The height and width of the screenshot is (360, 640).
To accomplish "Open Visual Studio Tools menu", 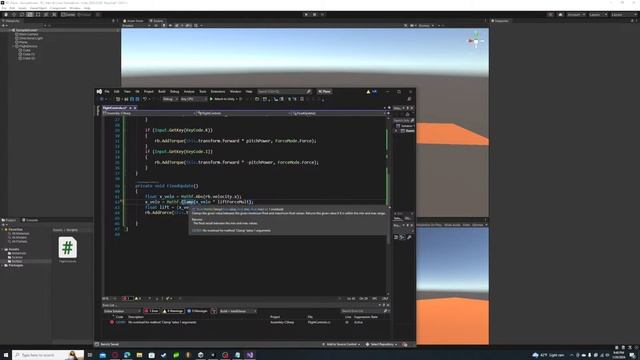I will (x=202, y=91).
